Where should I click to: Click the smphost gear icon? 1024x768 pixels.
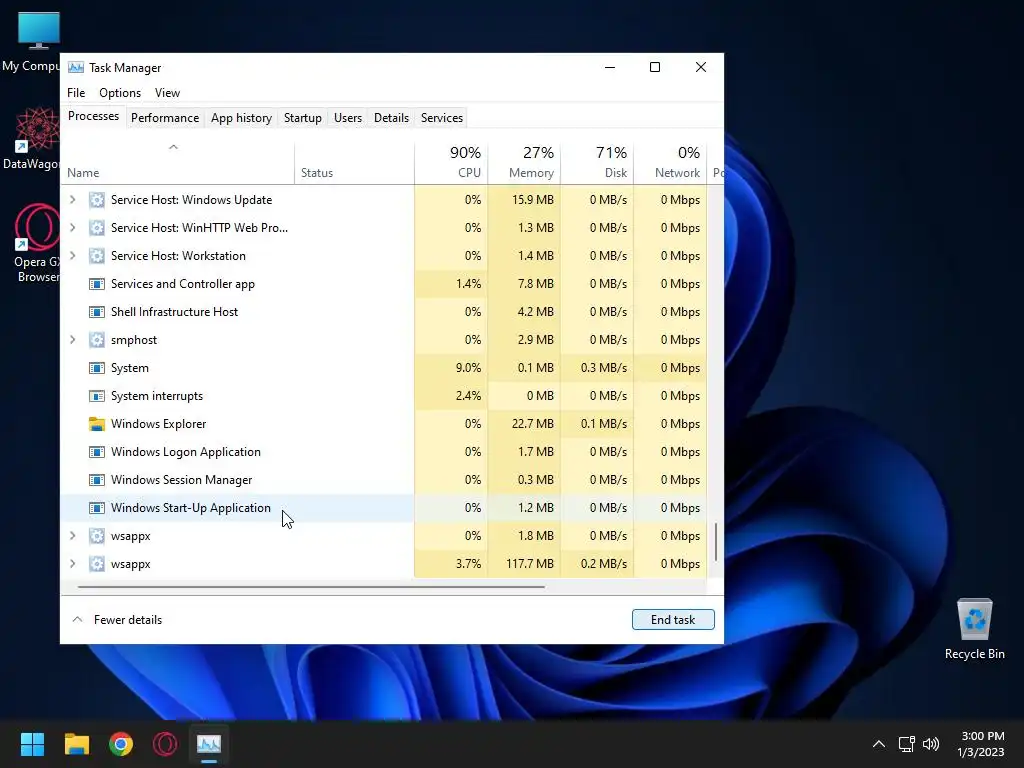pos(97,340)
